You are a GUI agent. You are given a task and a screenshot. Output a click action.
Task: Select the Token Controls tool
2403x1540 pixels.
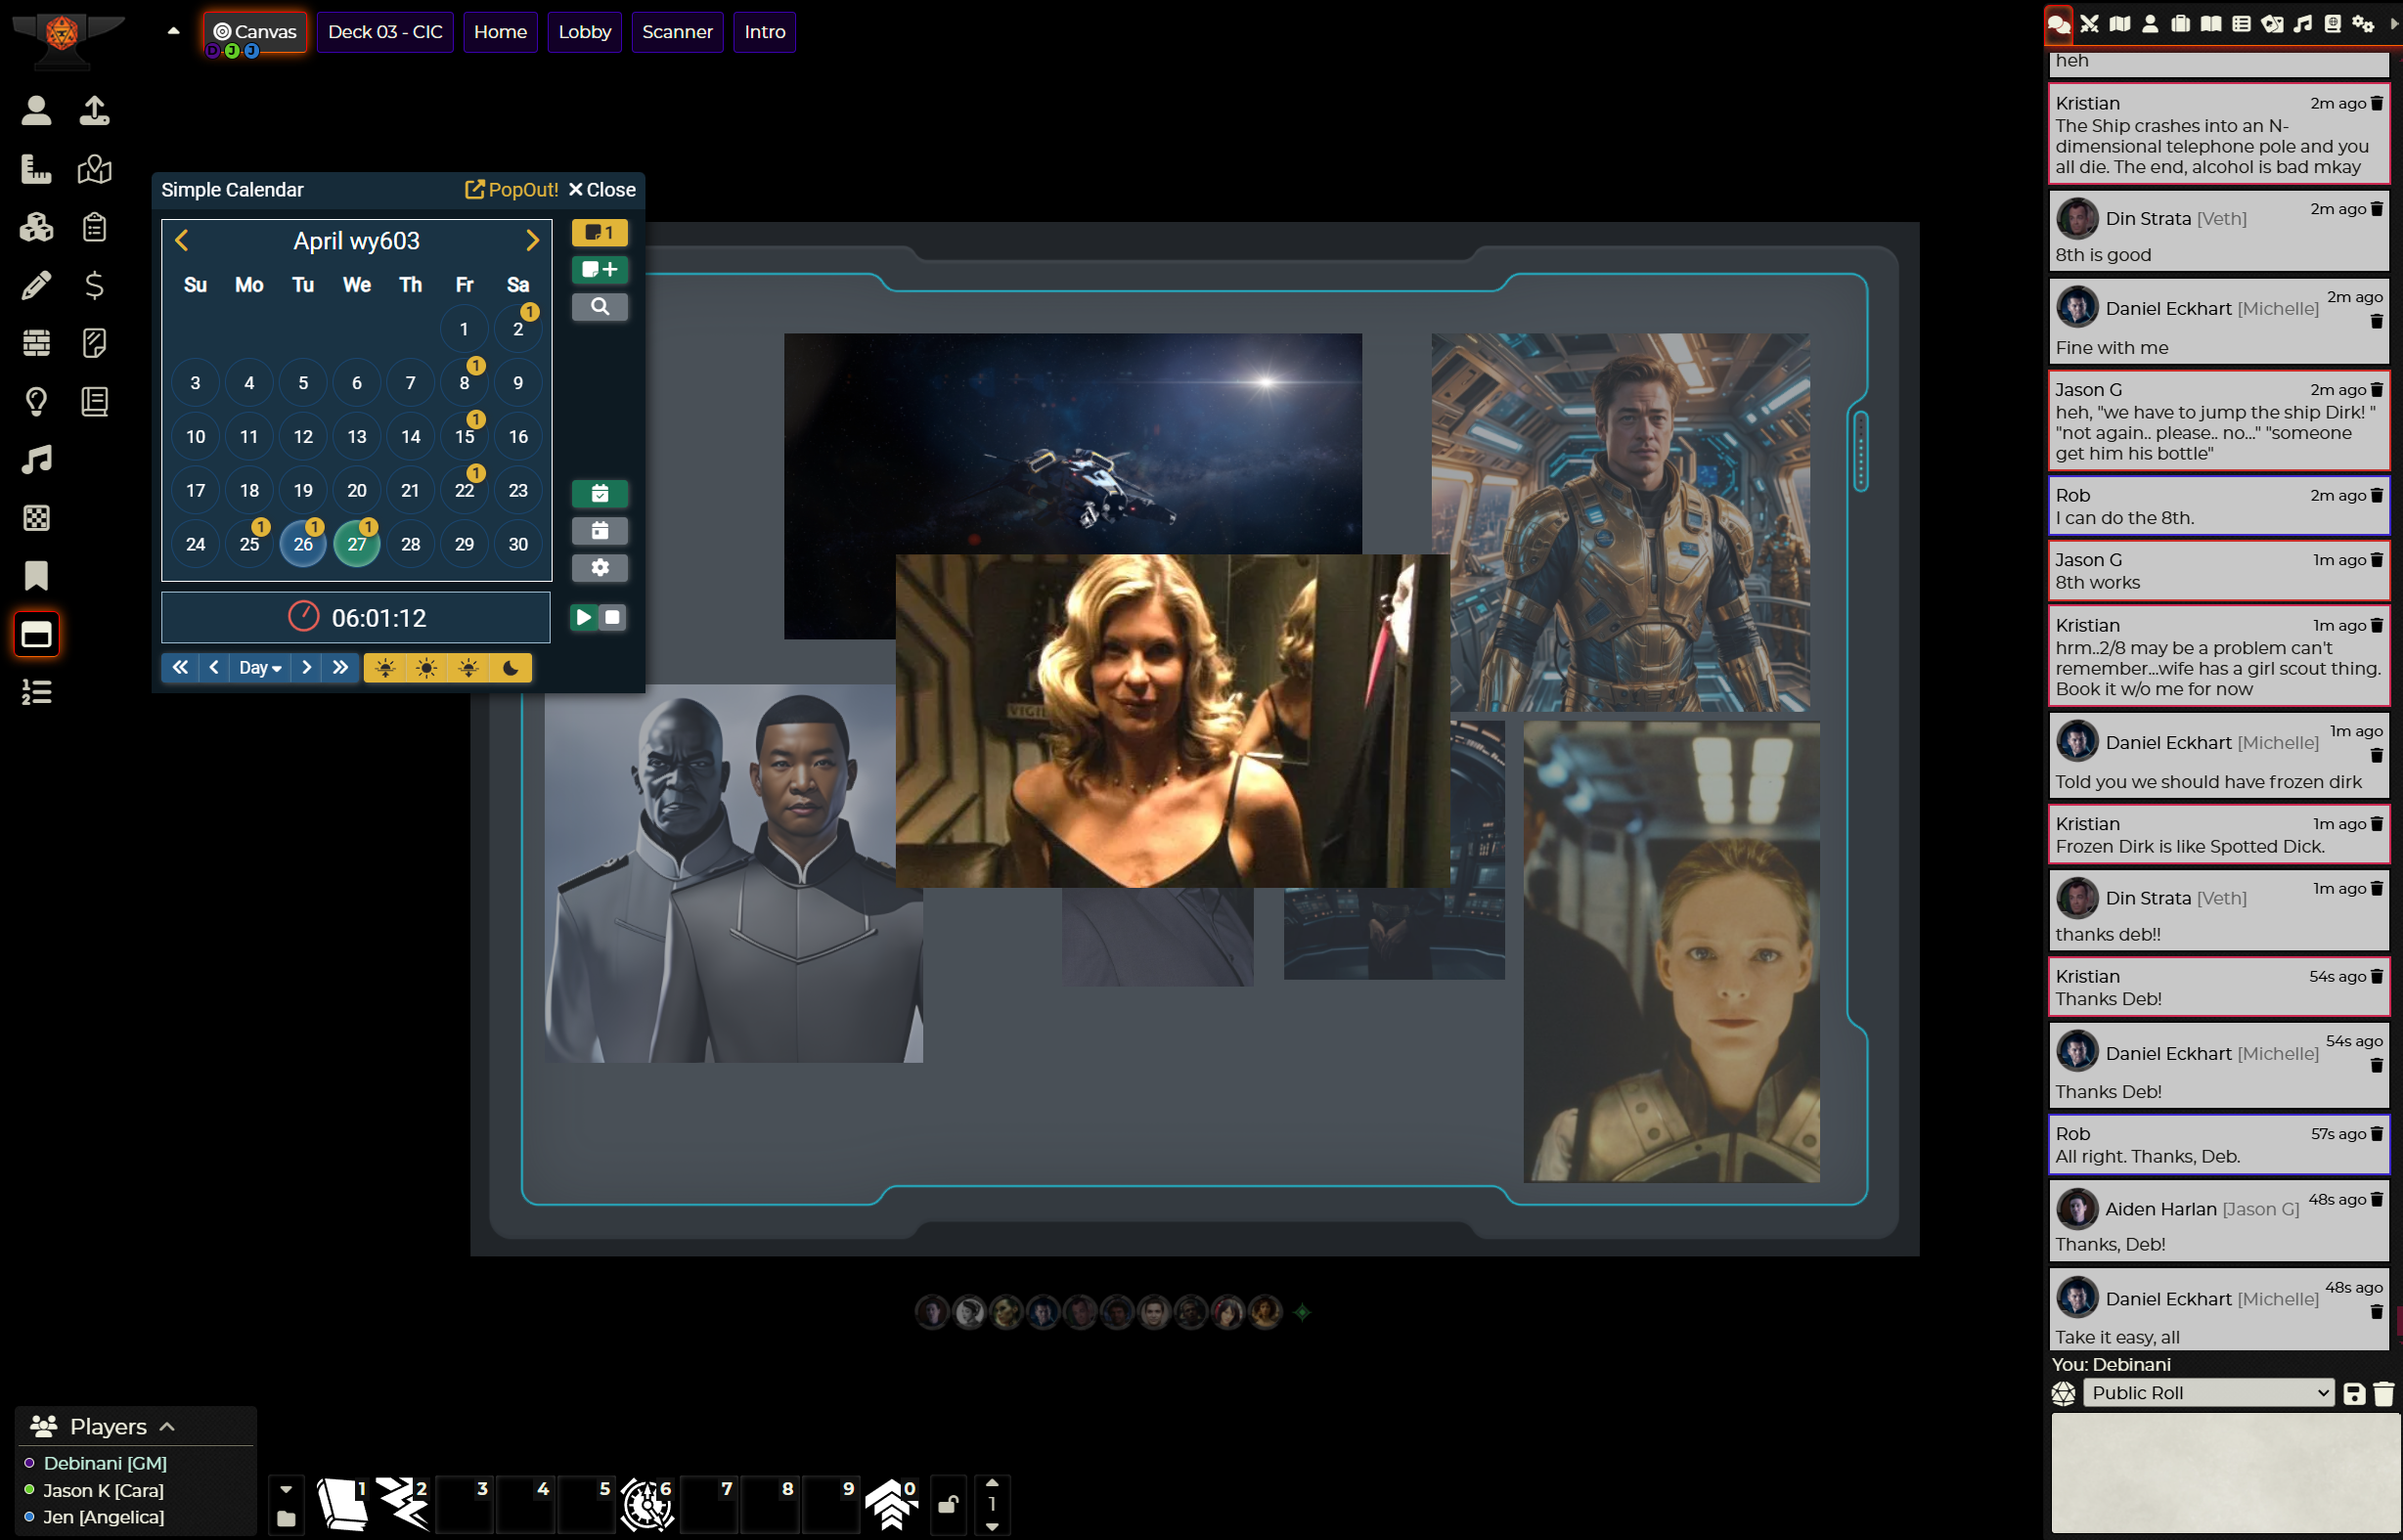[37, 110]
